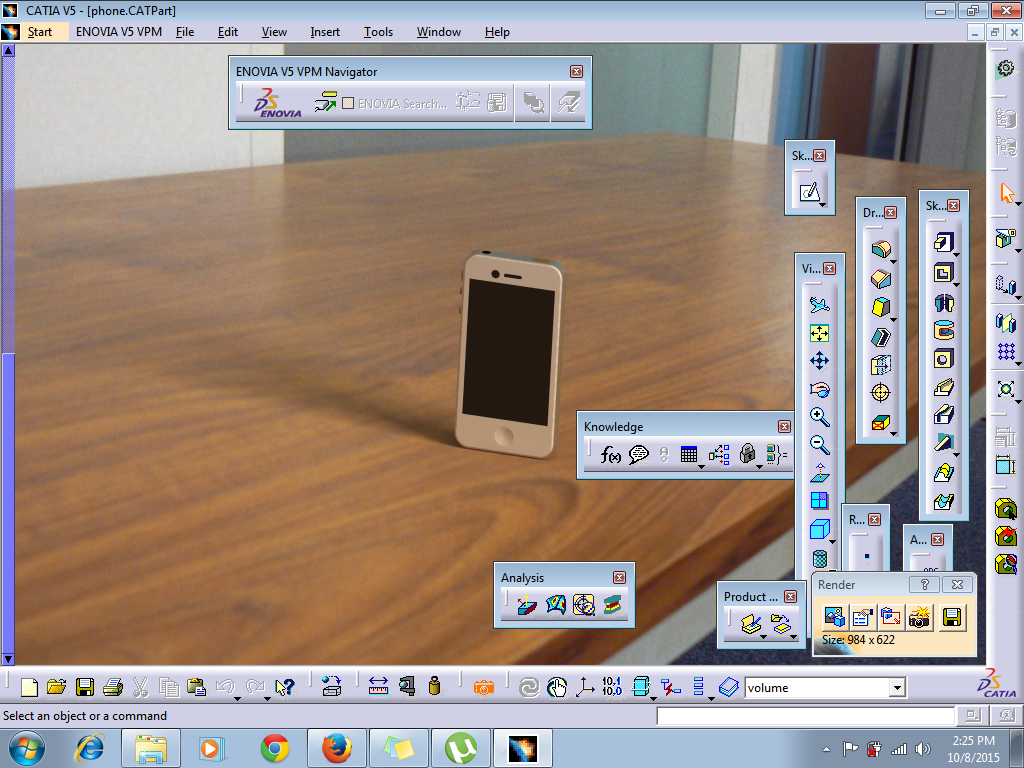Click the Render dialog help button
This screenshot has height=768, width=1024.
[x=924, y=584]
